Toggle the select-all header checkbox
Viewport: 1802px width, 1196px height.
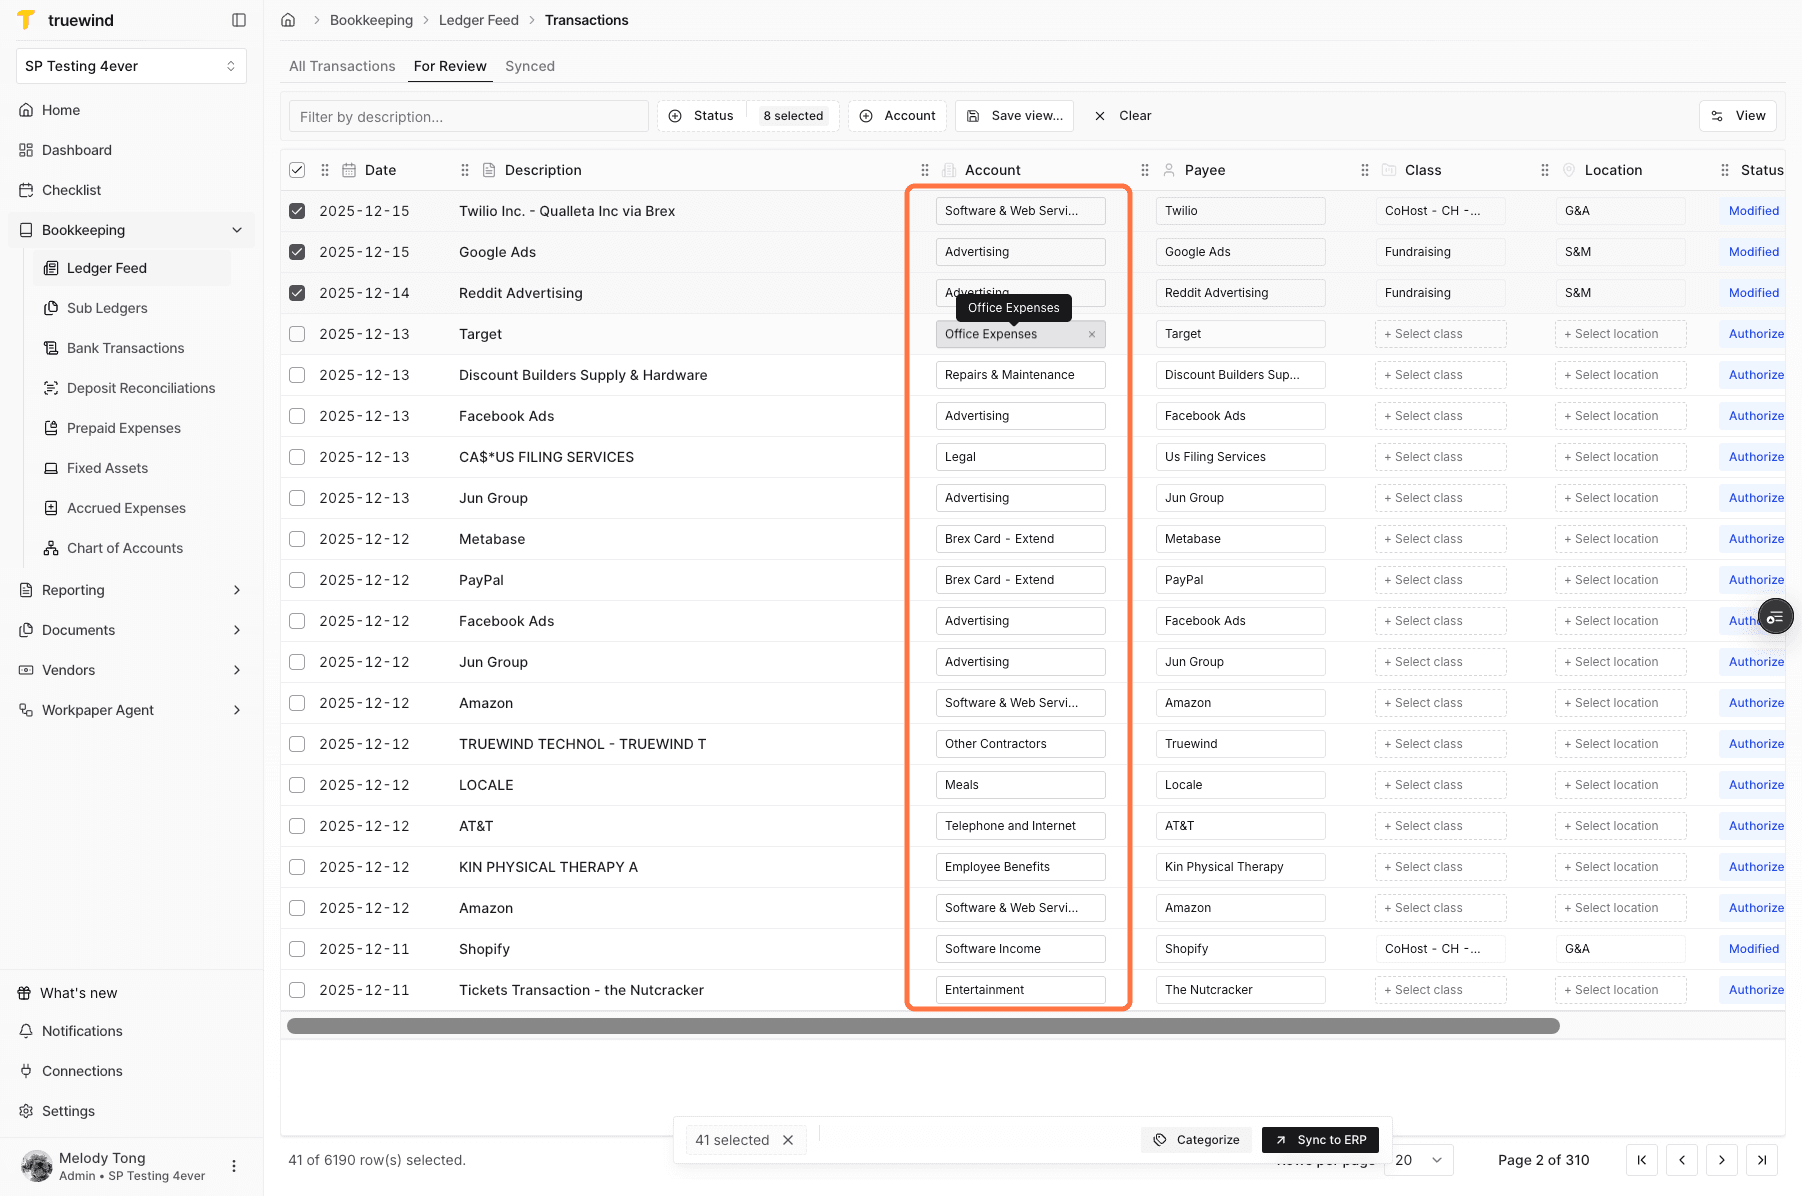(297, 170)
